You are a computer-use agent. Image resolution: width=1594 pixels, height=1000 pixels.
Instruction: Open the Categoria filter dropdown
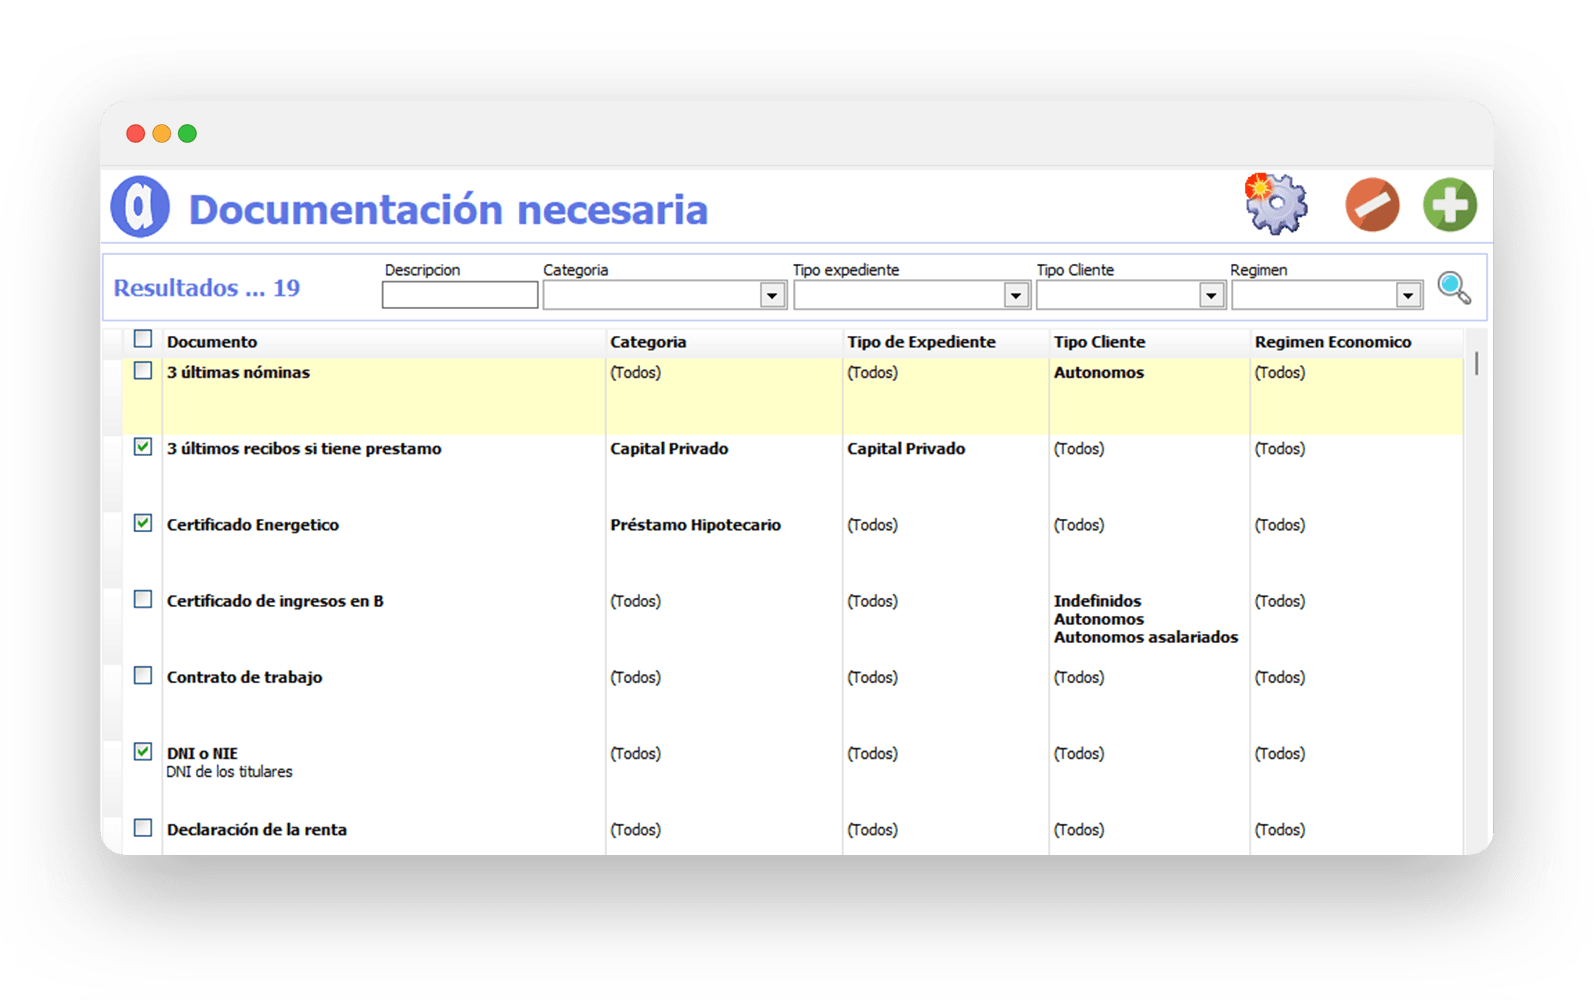pos(771,295)
